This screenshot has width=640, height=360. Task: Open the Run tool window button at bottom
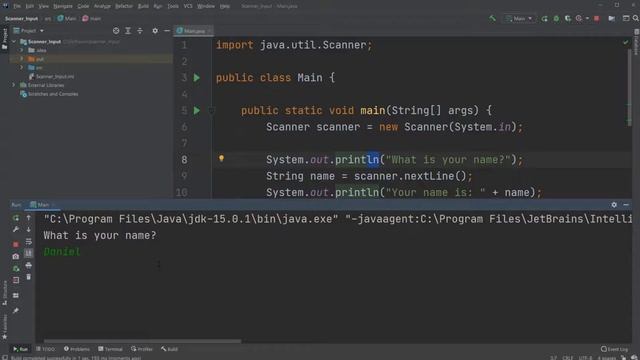(x=20, y=349)
